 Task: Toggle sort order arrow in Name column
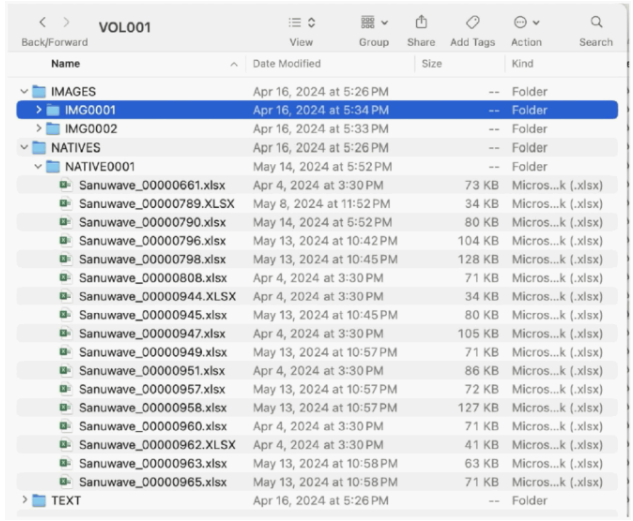[234, 64]
